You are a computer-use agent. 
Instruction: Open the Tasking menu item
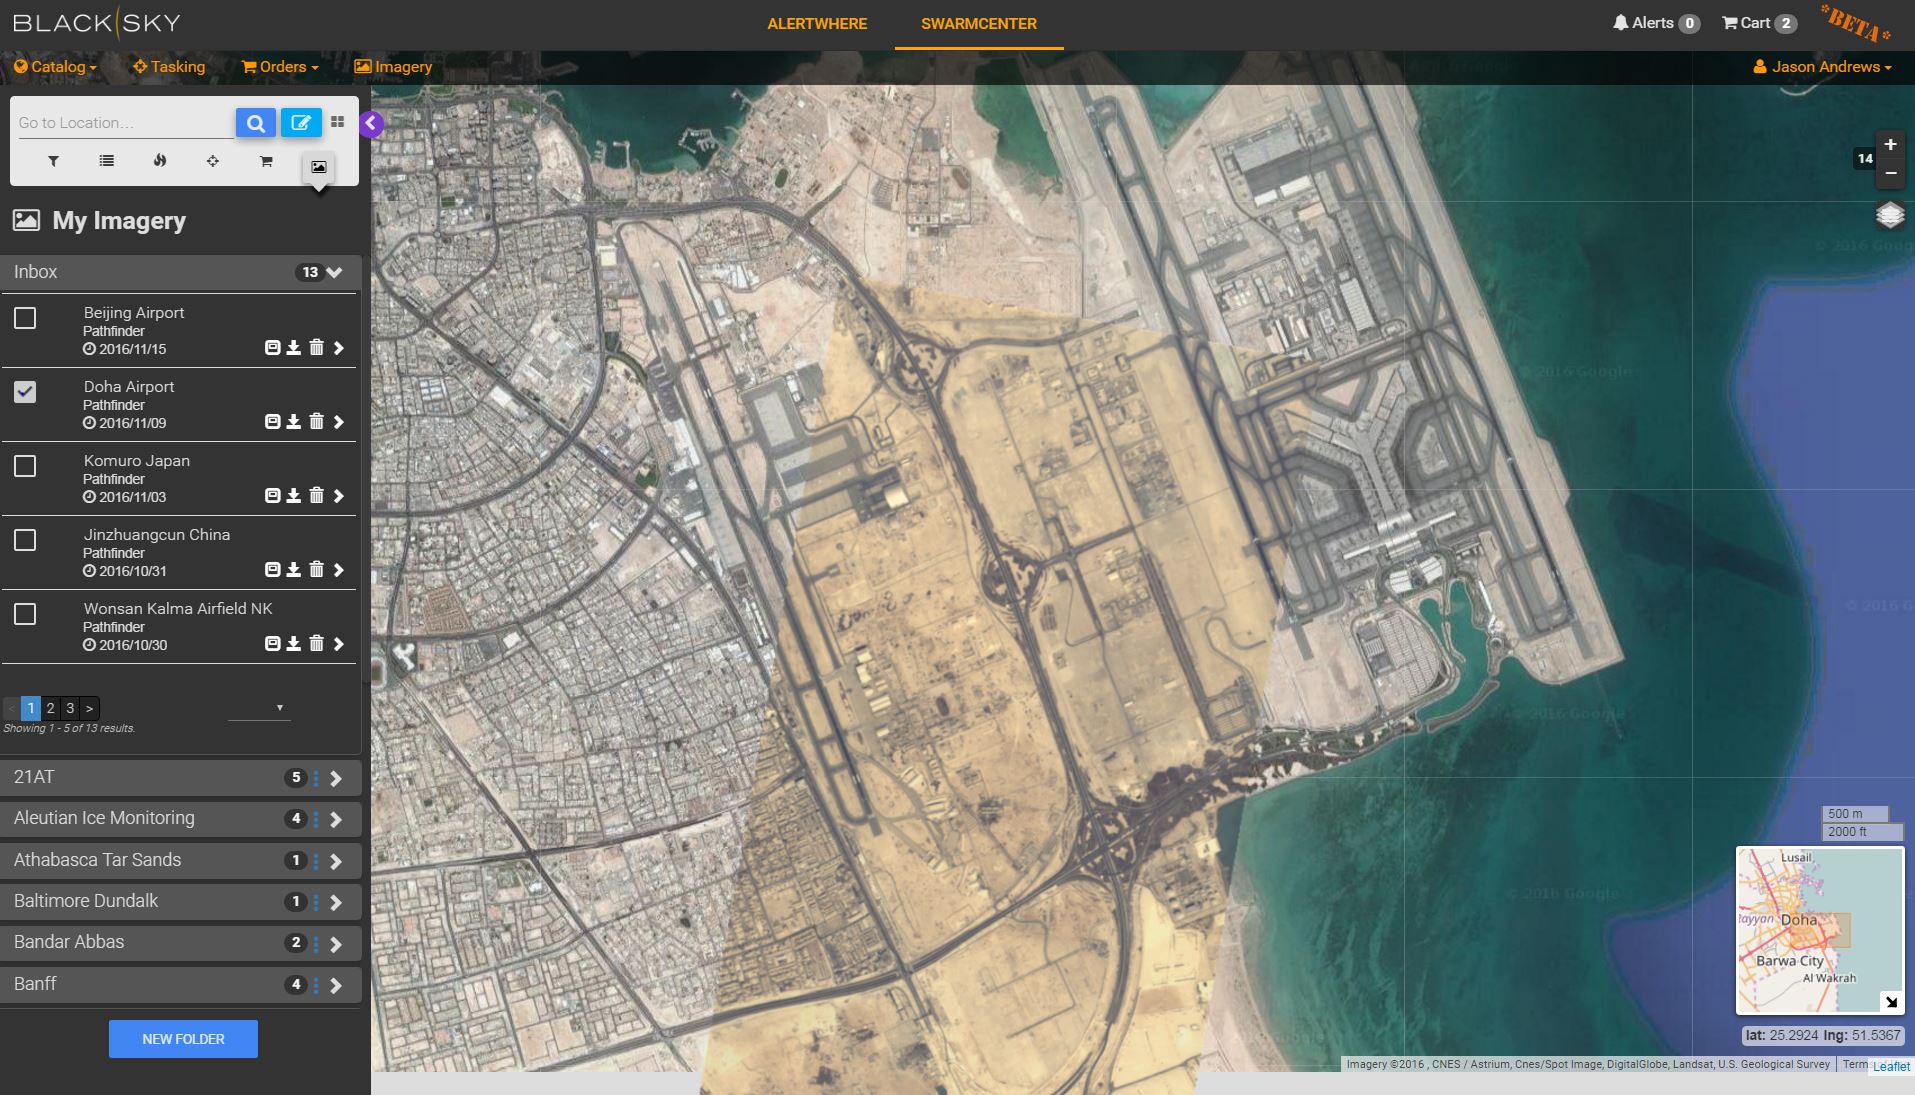[x=169, y=67]
